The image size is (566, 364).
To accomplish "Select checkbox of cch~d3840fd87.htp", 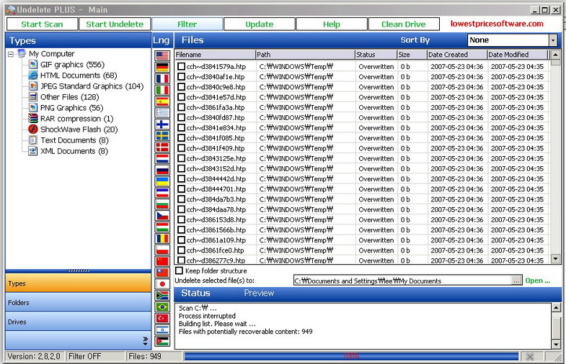I will (181, 117).
